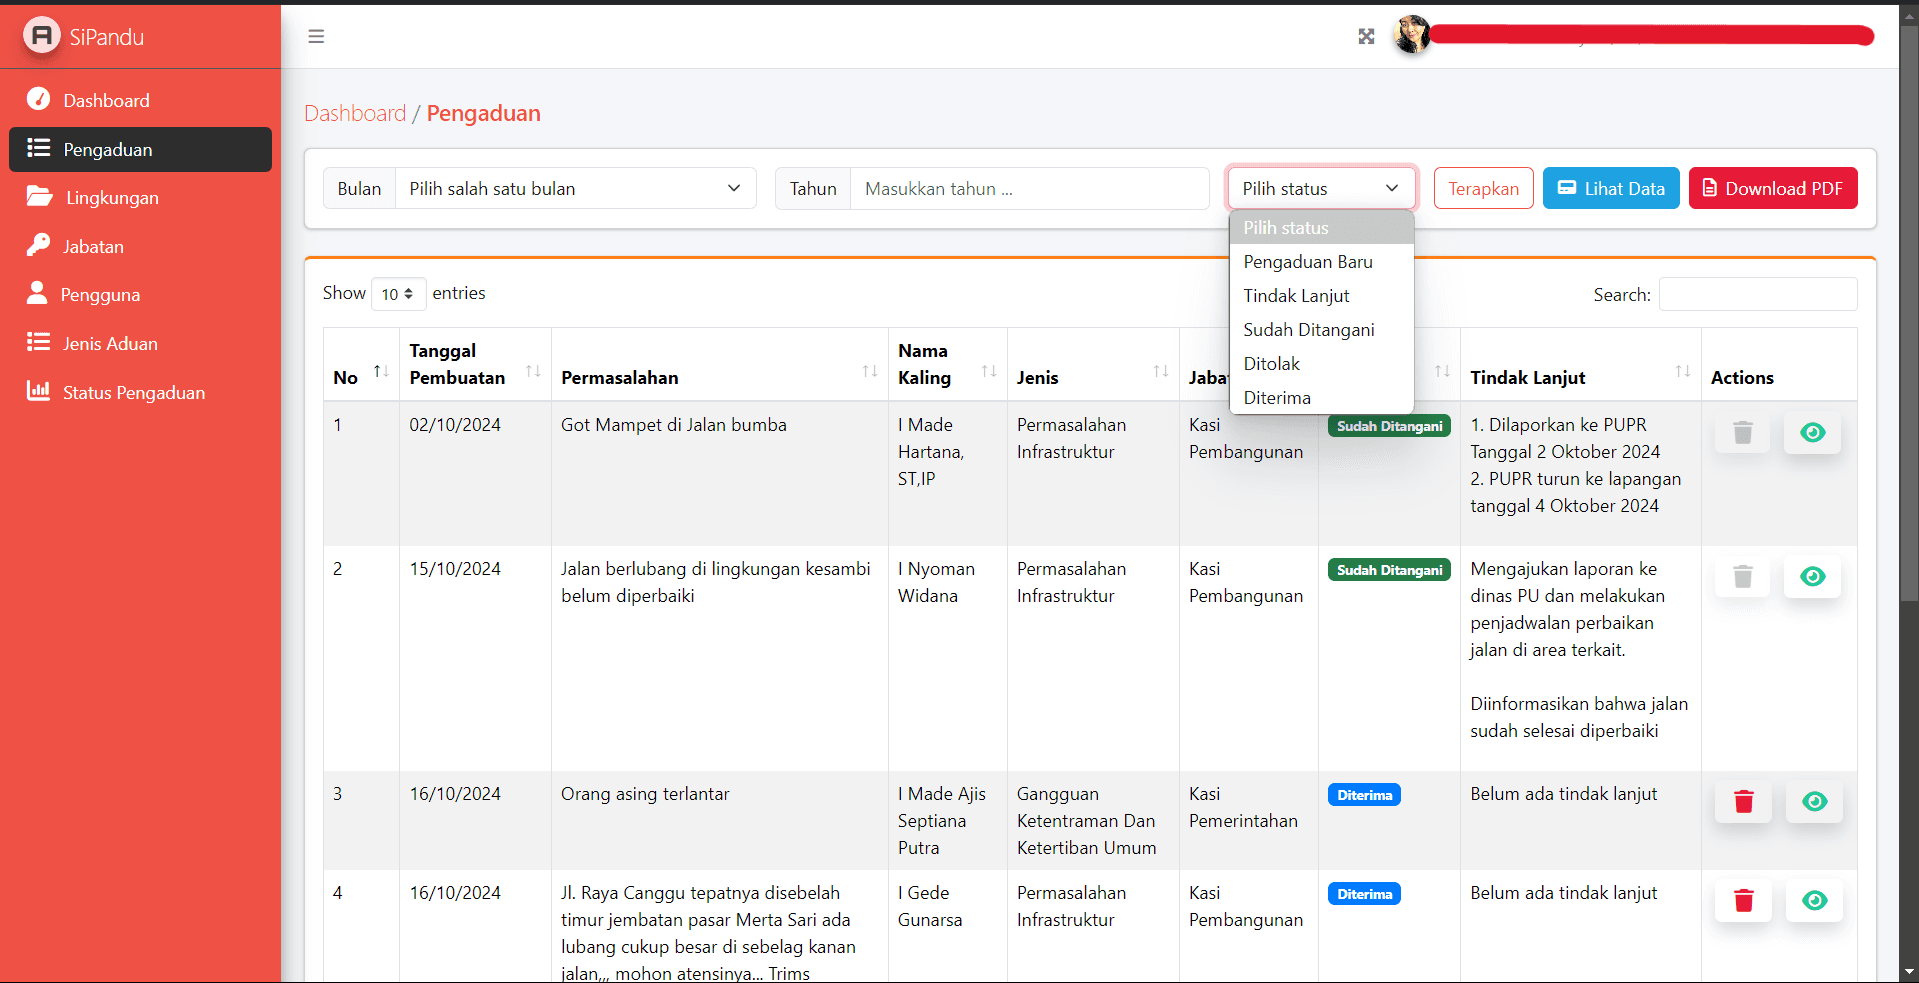Click the table Search field
Screen dimensions: 1919x983
[x=1757, y=294]
